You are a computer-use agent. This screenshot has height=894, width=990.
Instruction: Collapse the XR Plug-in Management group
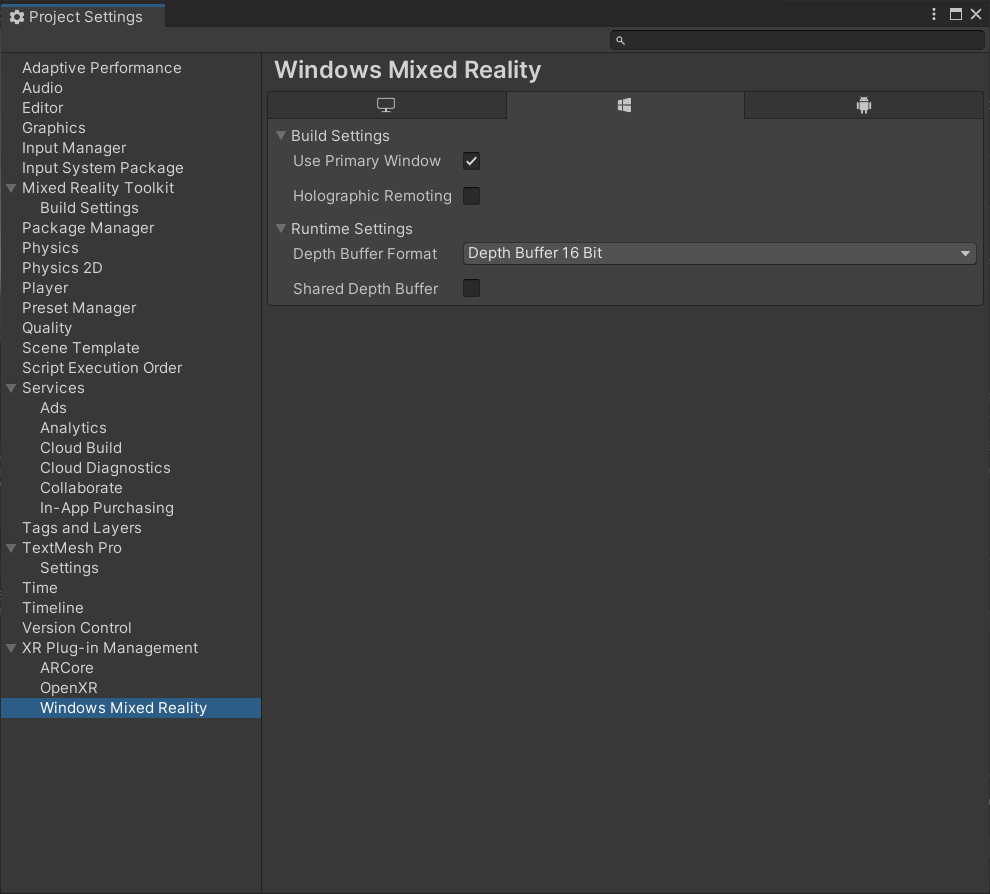(11, 648)
